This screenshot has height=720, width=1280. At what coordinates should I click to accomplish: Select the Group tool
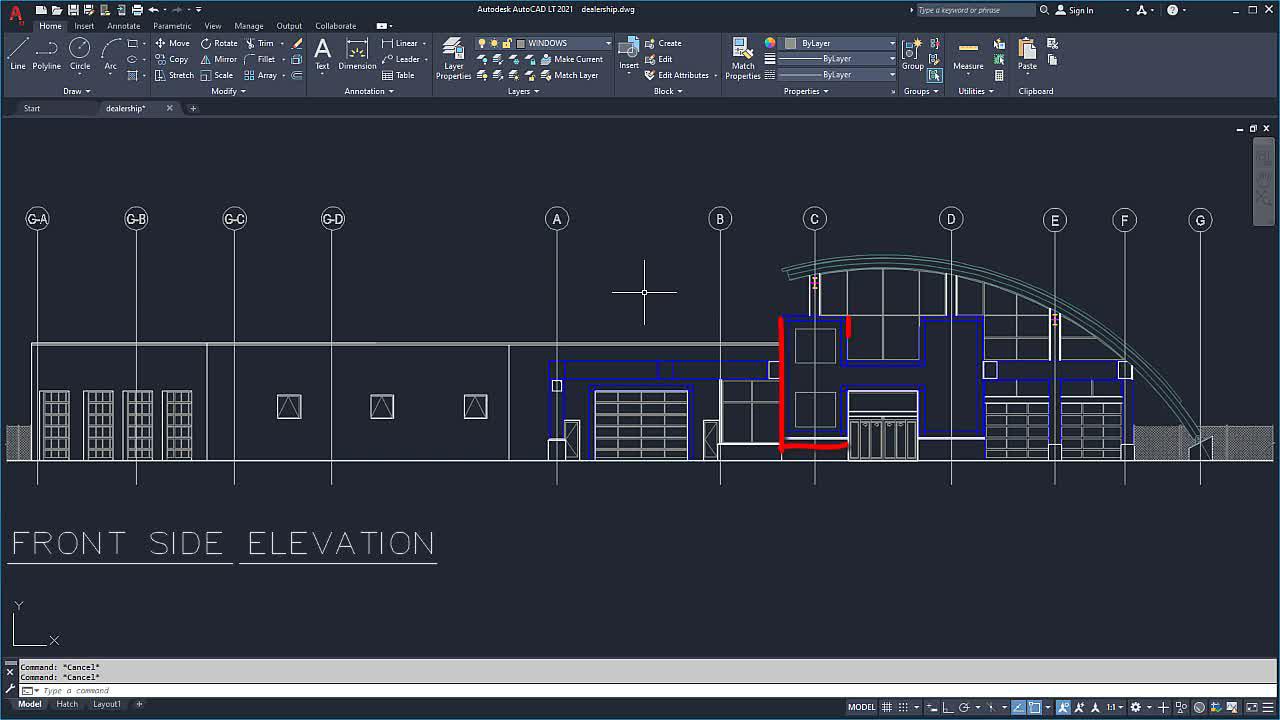(x=913, y=54)
